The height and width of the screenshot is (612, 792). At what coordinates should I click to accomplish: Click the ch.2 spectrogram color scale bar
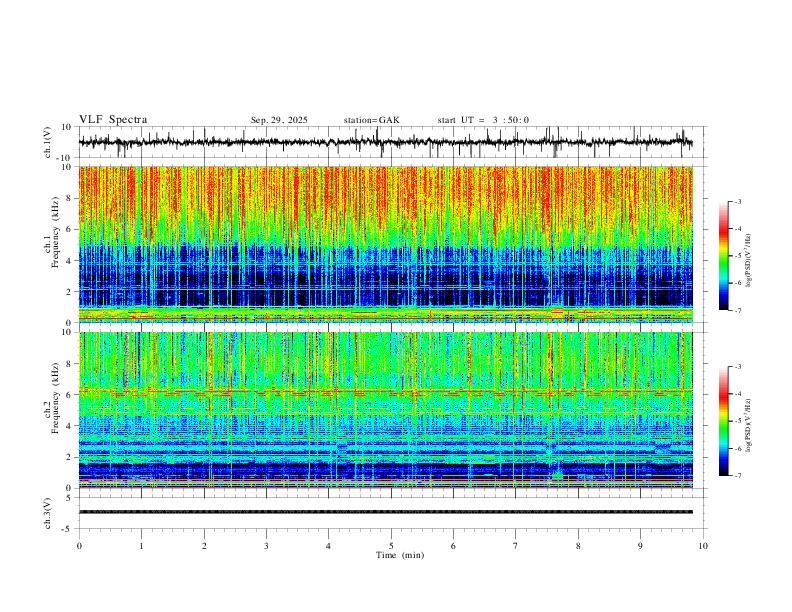point(724,421)
